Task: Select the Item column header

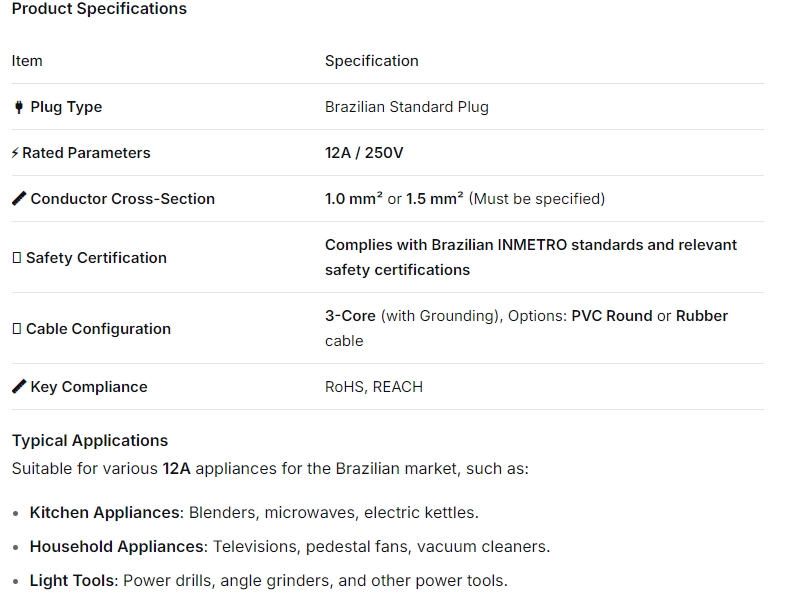Action: click(x=27, y=61)
